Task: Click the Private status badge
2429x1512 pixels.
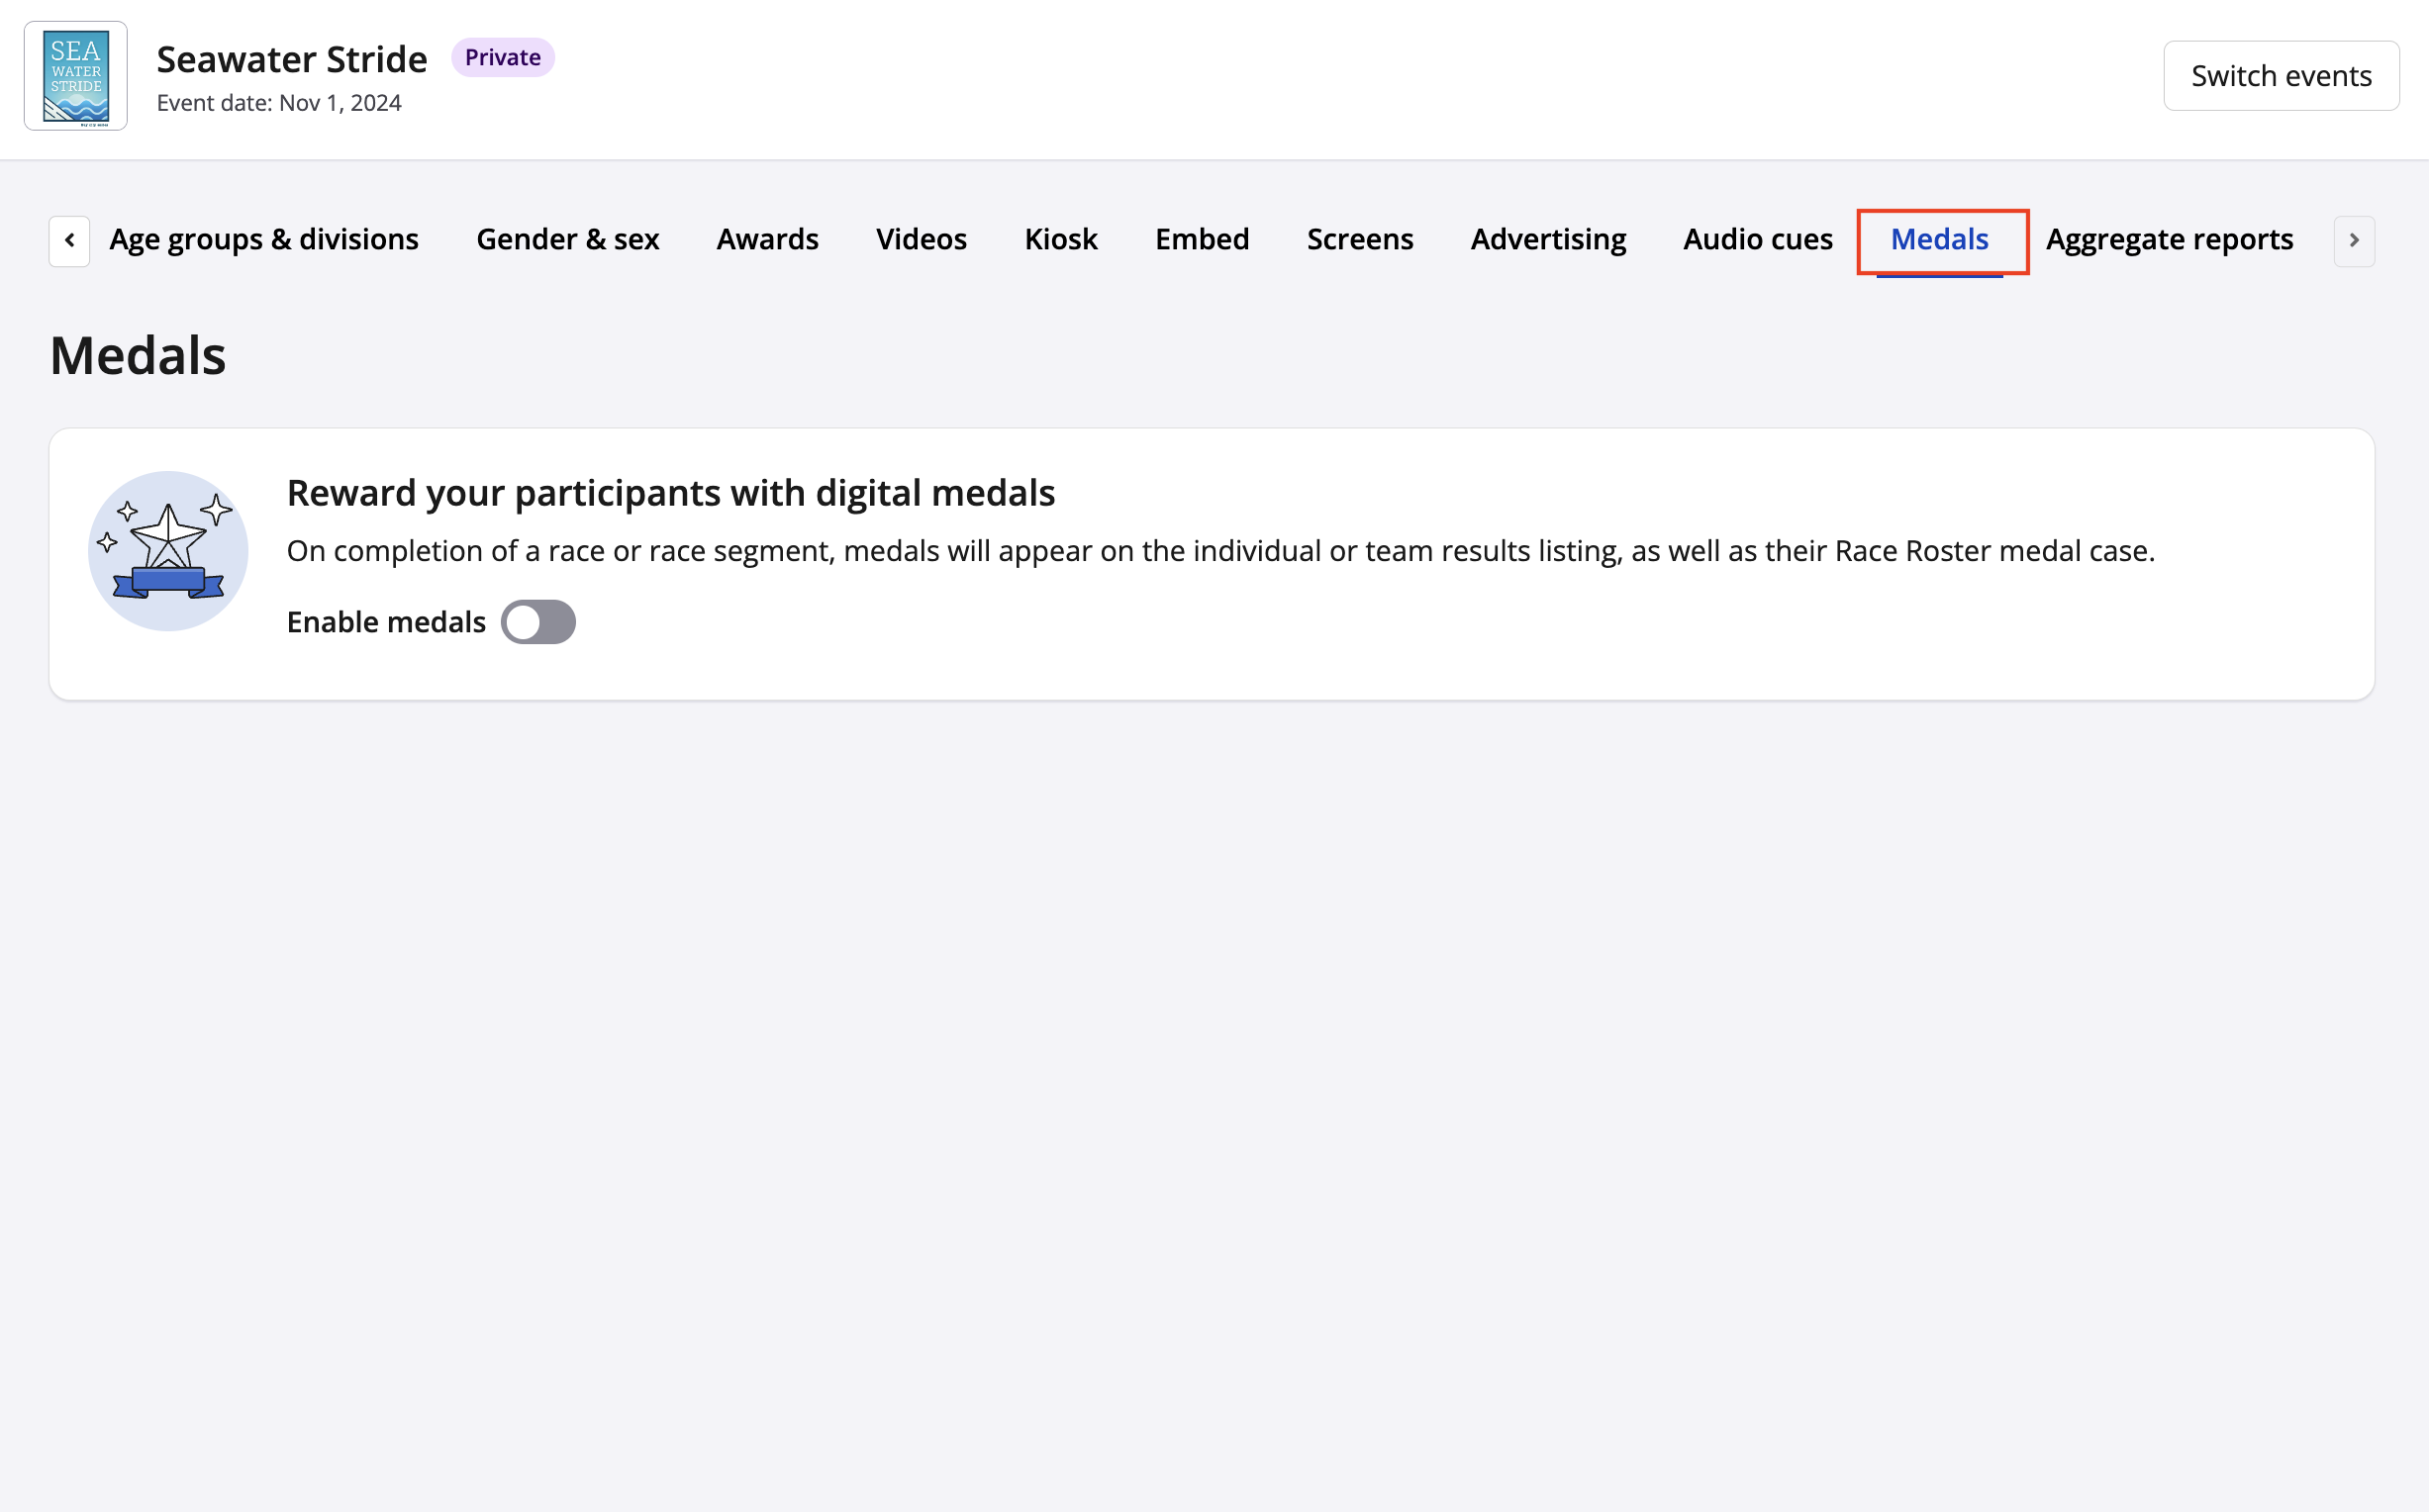Action: tap(502, 57)
